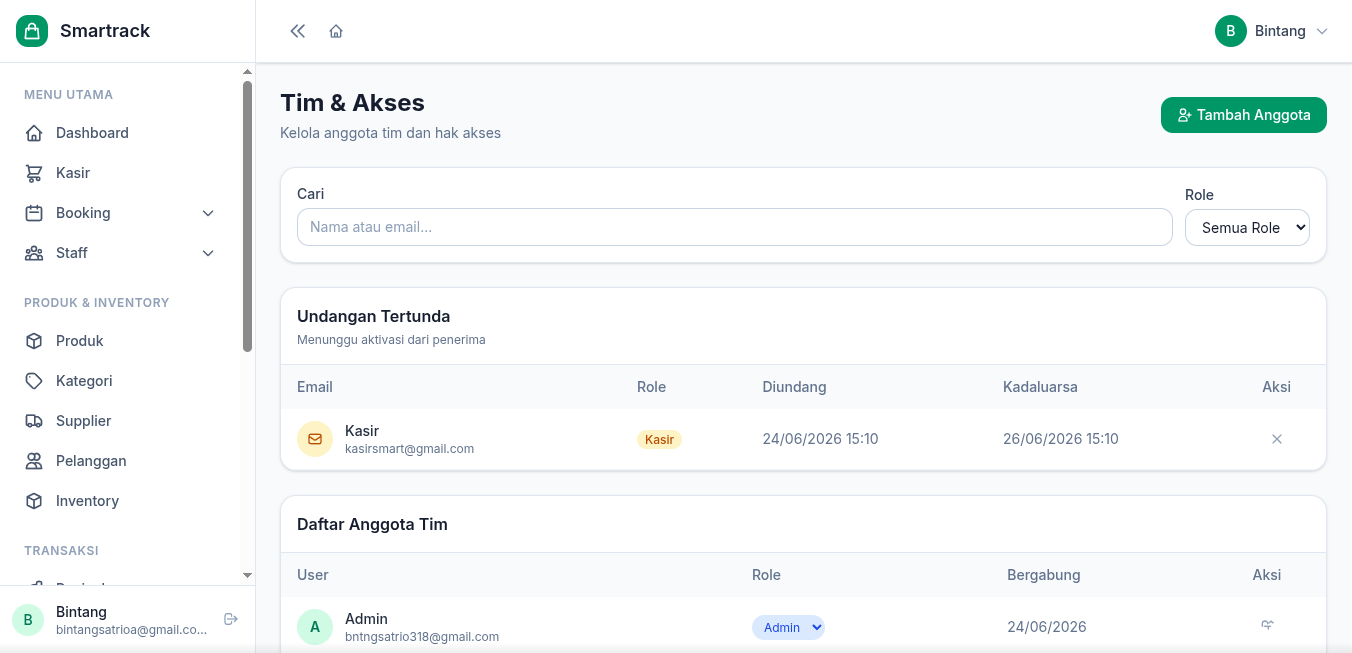
Task: Click the green B avatar in header
Action: coord(1231,31)
